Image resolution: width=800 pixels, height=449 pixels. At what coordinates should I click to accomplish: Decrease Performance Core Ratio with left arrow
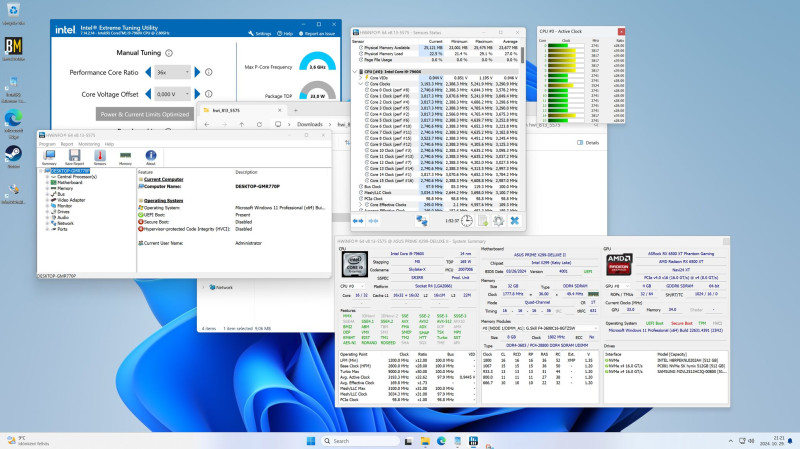click(x=148, y=72)
